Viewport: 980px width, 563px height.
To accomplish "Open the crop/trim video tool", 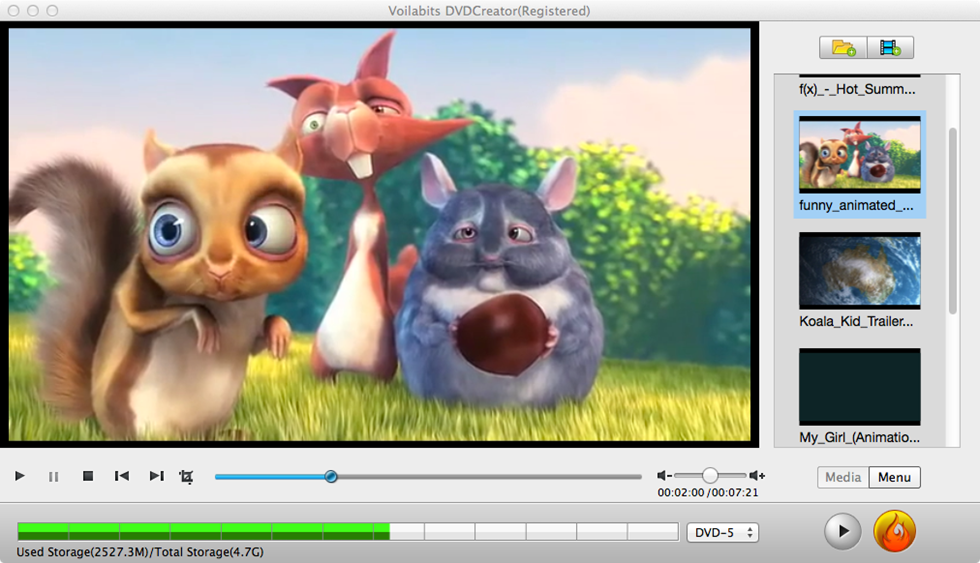I will 186,477.
